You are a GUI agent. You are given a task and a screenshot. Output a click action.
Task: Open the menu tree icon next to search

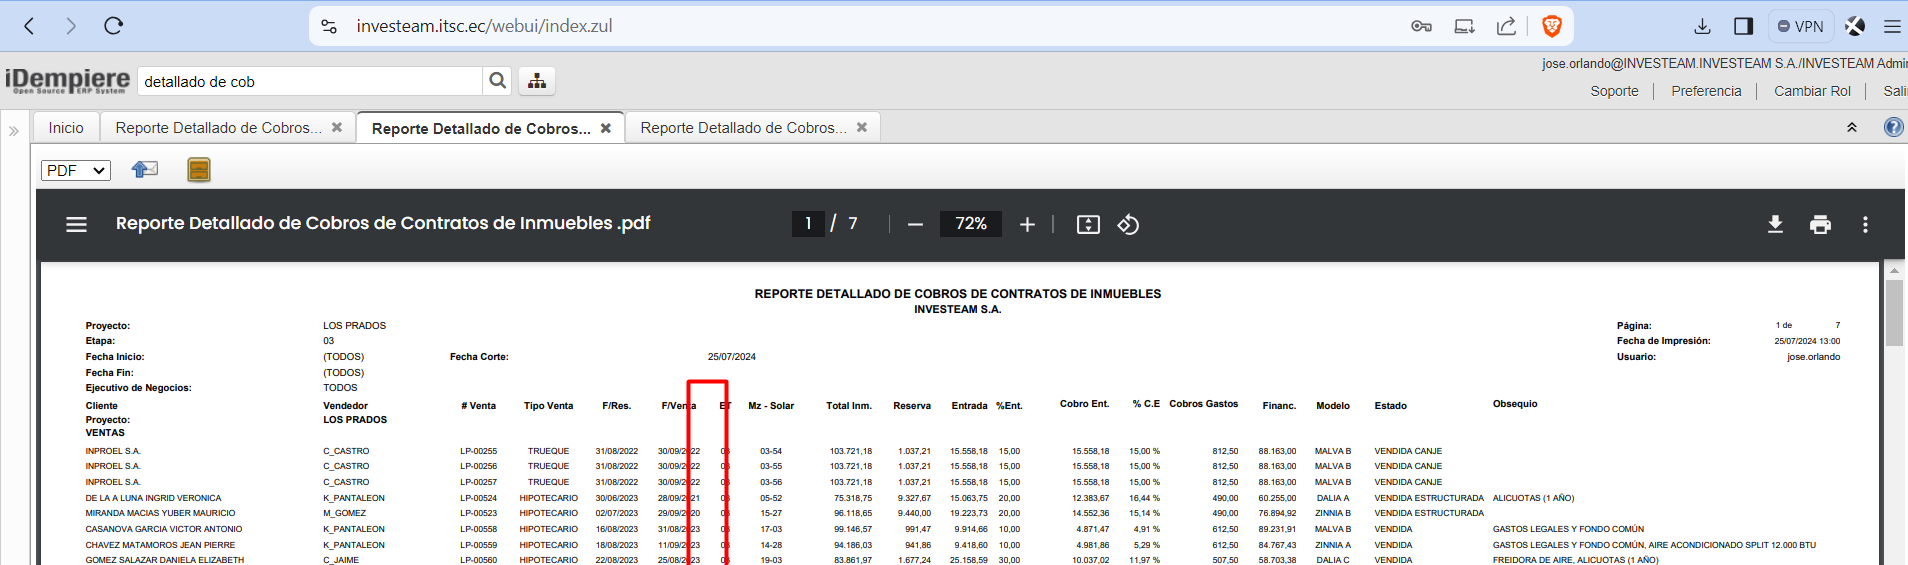coord(537,81)
